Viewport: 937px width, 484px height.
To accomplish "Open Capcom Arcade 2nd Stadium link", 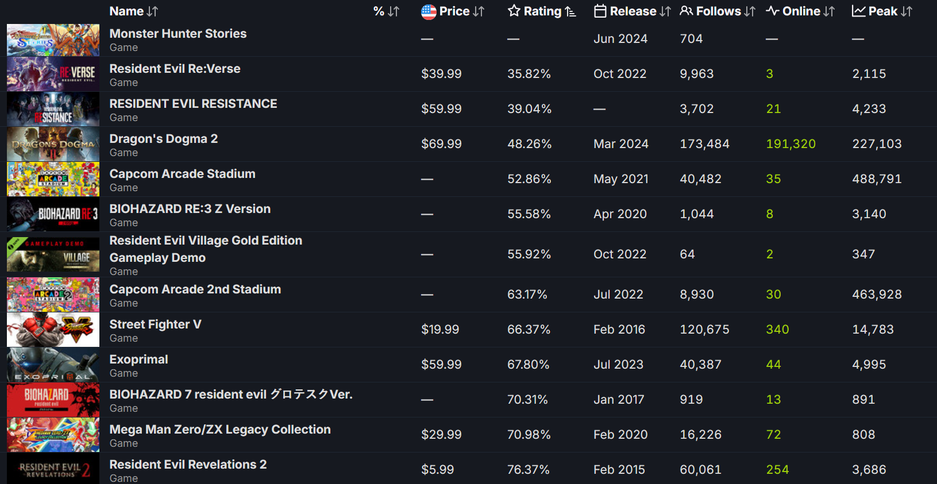I will point(195,290).
